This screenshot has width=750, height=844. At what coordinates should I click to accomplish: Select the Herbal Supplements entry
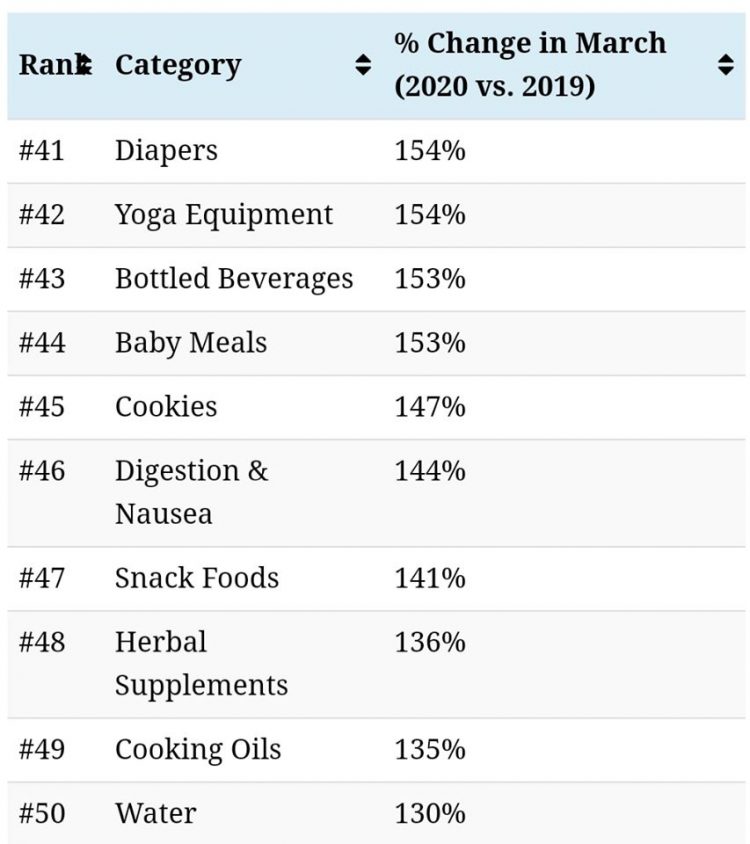(201, 663)
